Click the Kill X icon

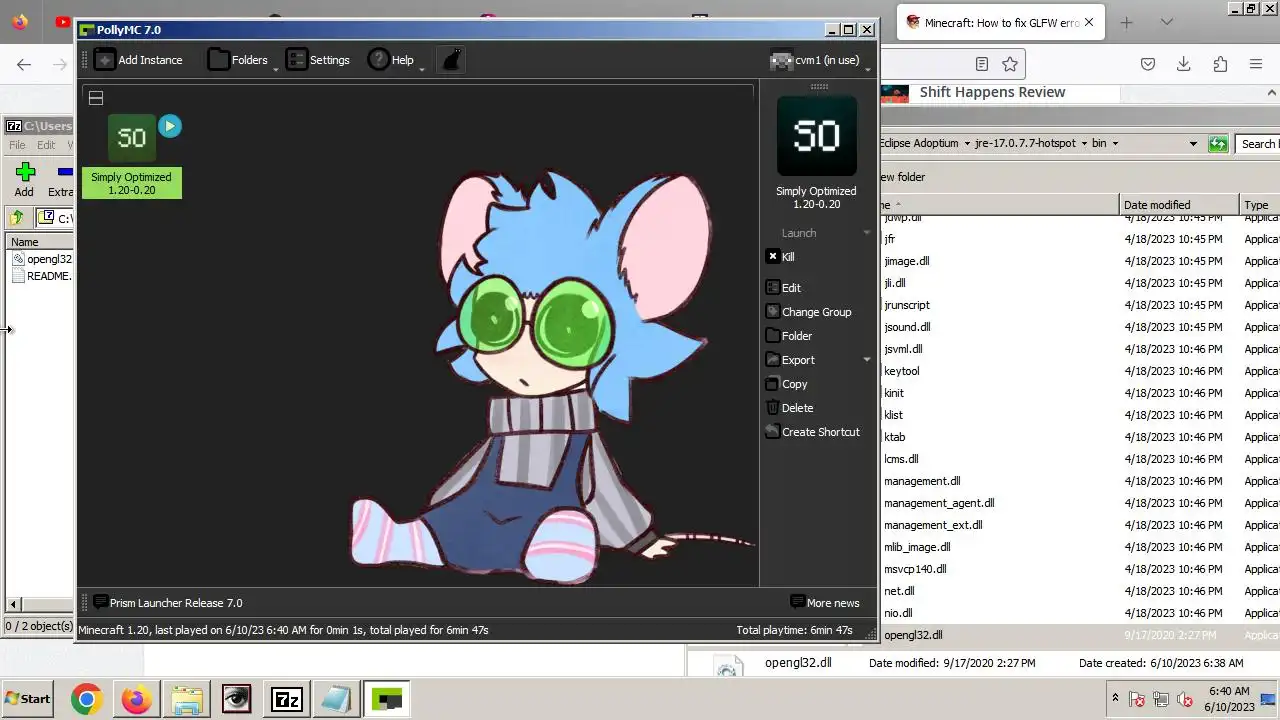773,257
